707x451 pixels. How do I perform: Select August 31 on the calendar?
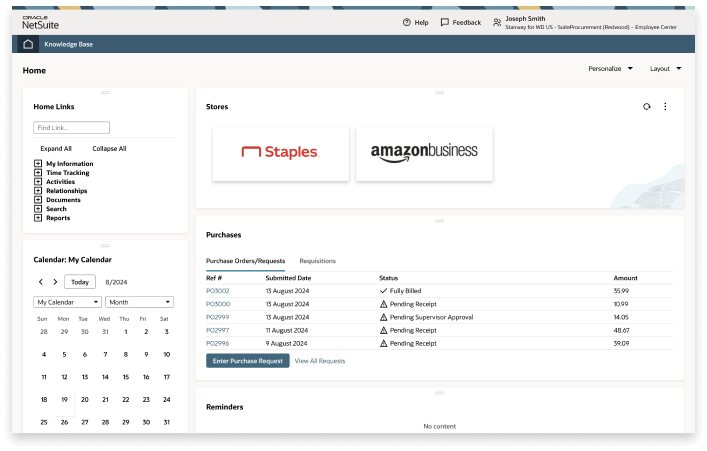tap(167, 422)
